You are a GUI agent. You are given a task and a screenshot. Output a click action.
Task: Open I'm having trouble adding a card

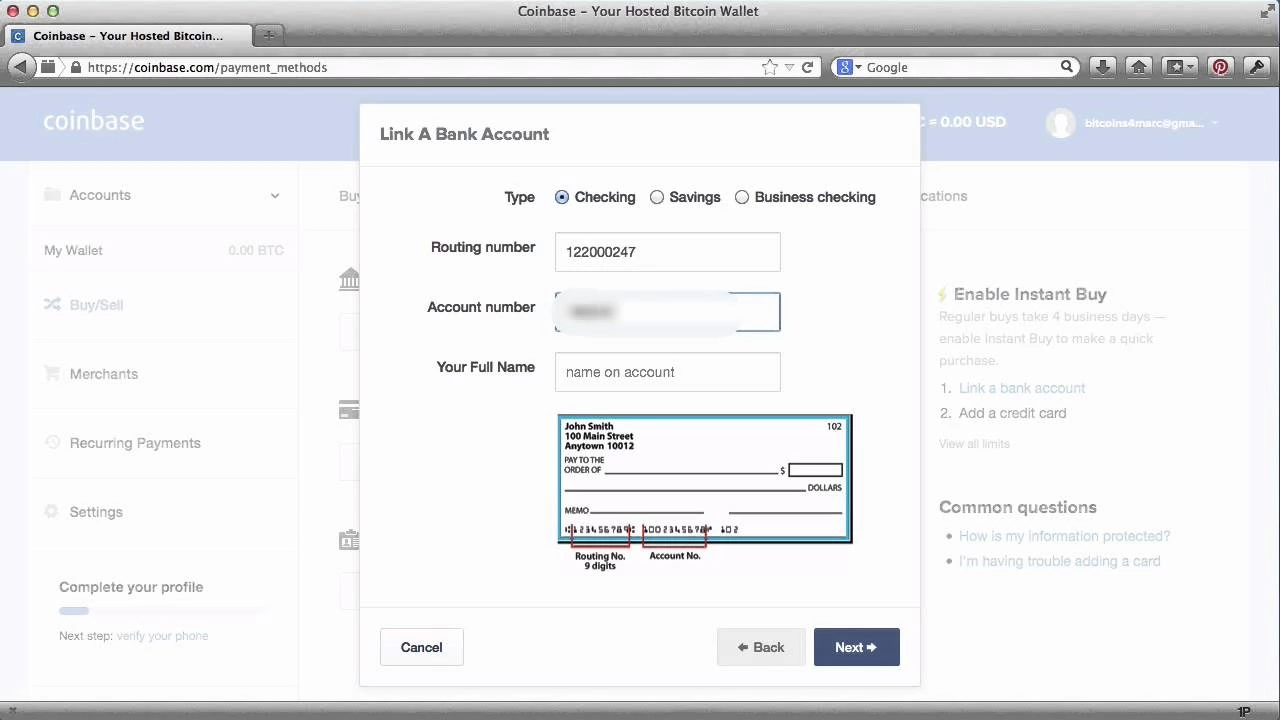point(1059,561)
